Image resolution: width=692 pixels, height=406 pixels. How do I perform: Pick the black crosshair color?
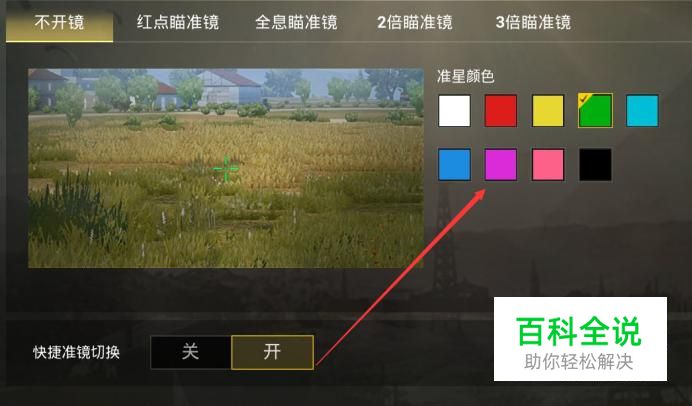point(595,165)
